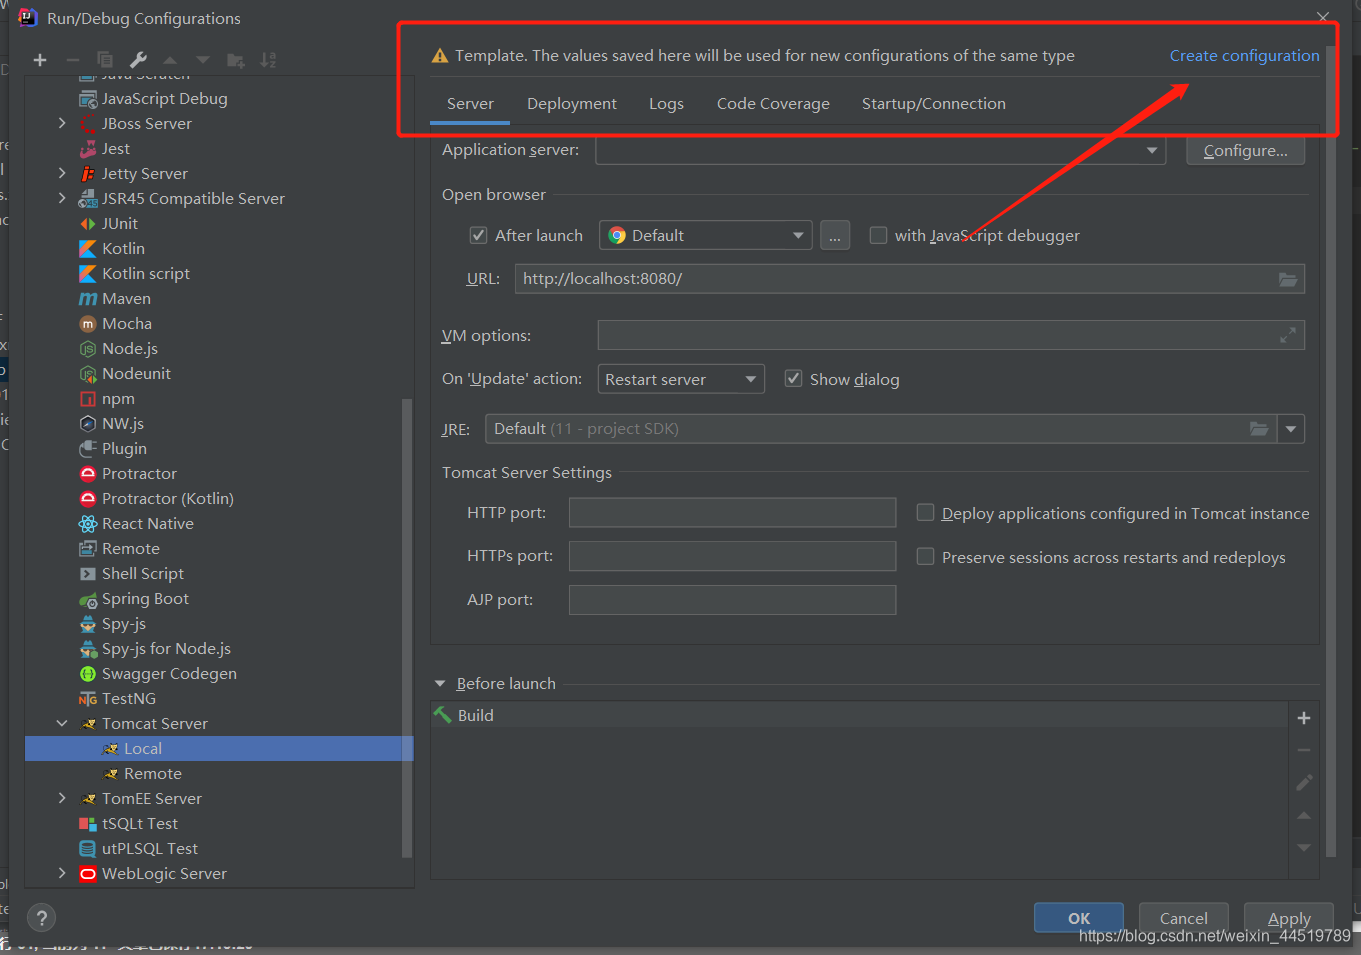Screen dimensions: 1361x955
Task: Click the Move Down arrow in configurations toolbar
Action: pyautogui.click(x=203, y=60)
